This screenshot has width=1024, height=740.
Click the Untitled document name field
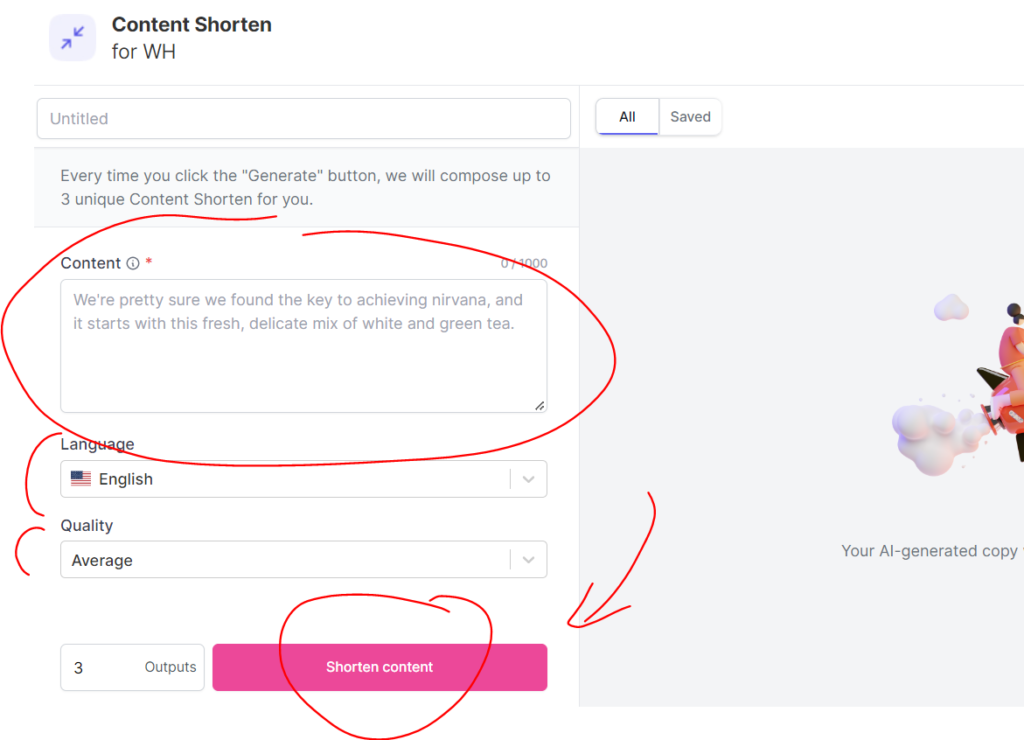(303, 118)
